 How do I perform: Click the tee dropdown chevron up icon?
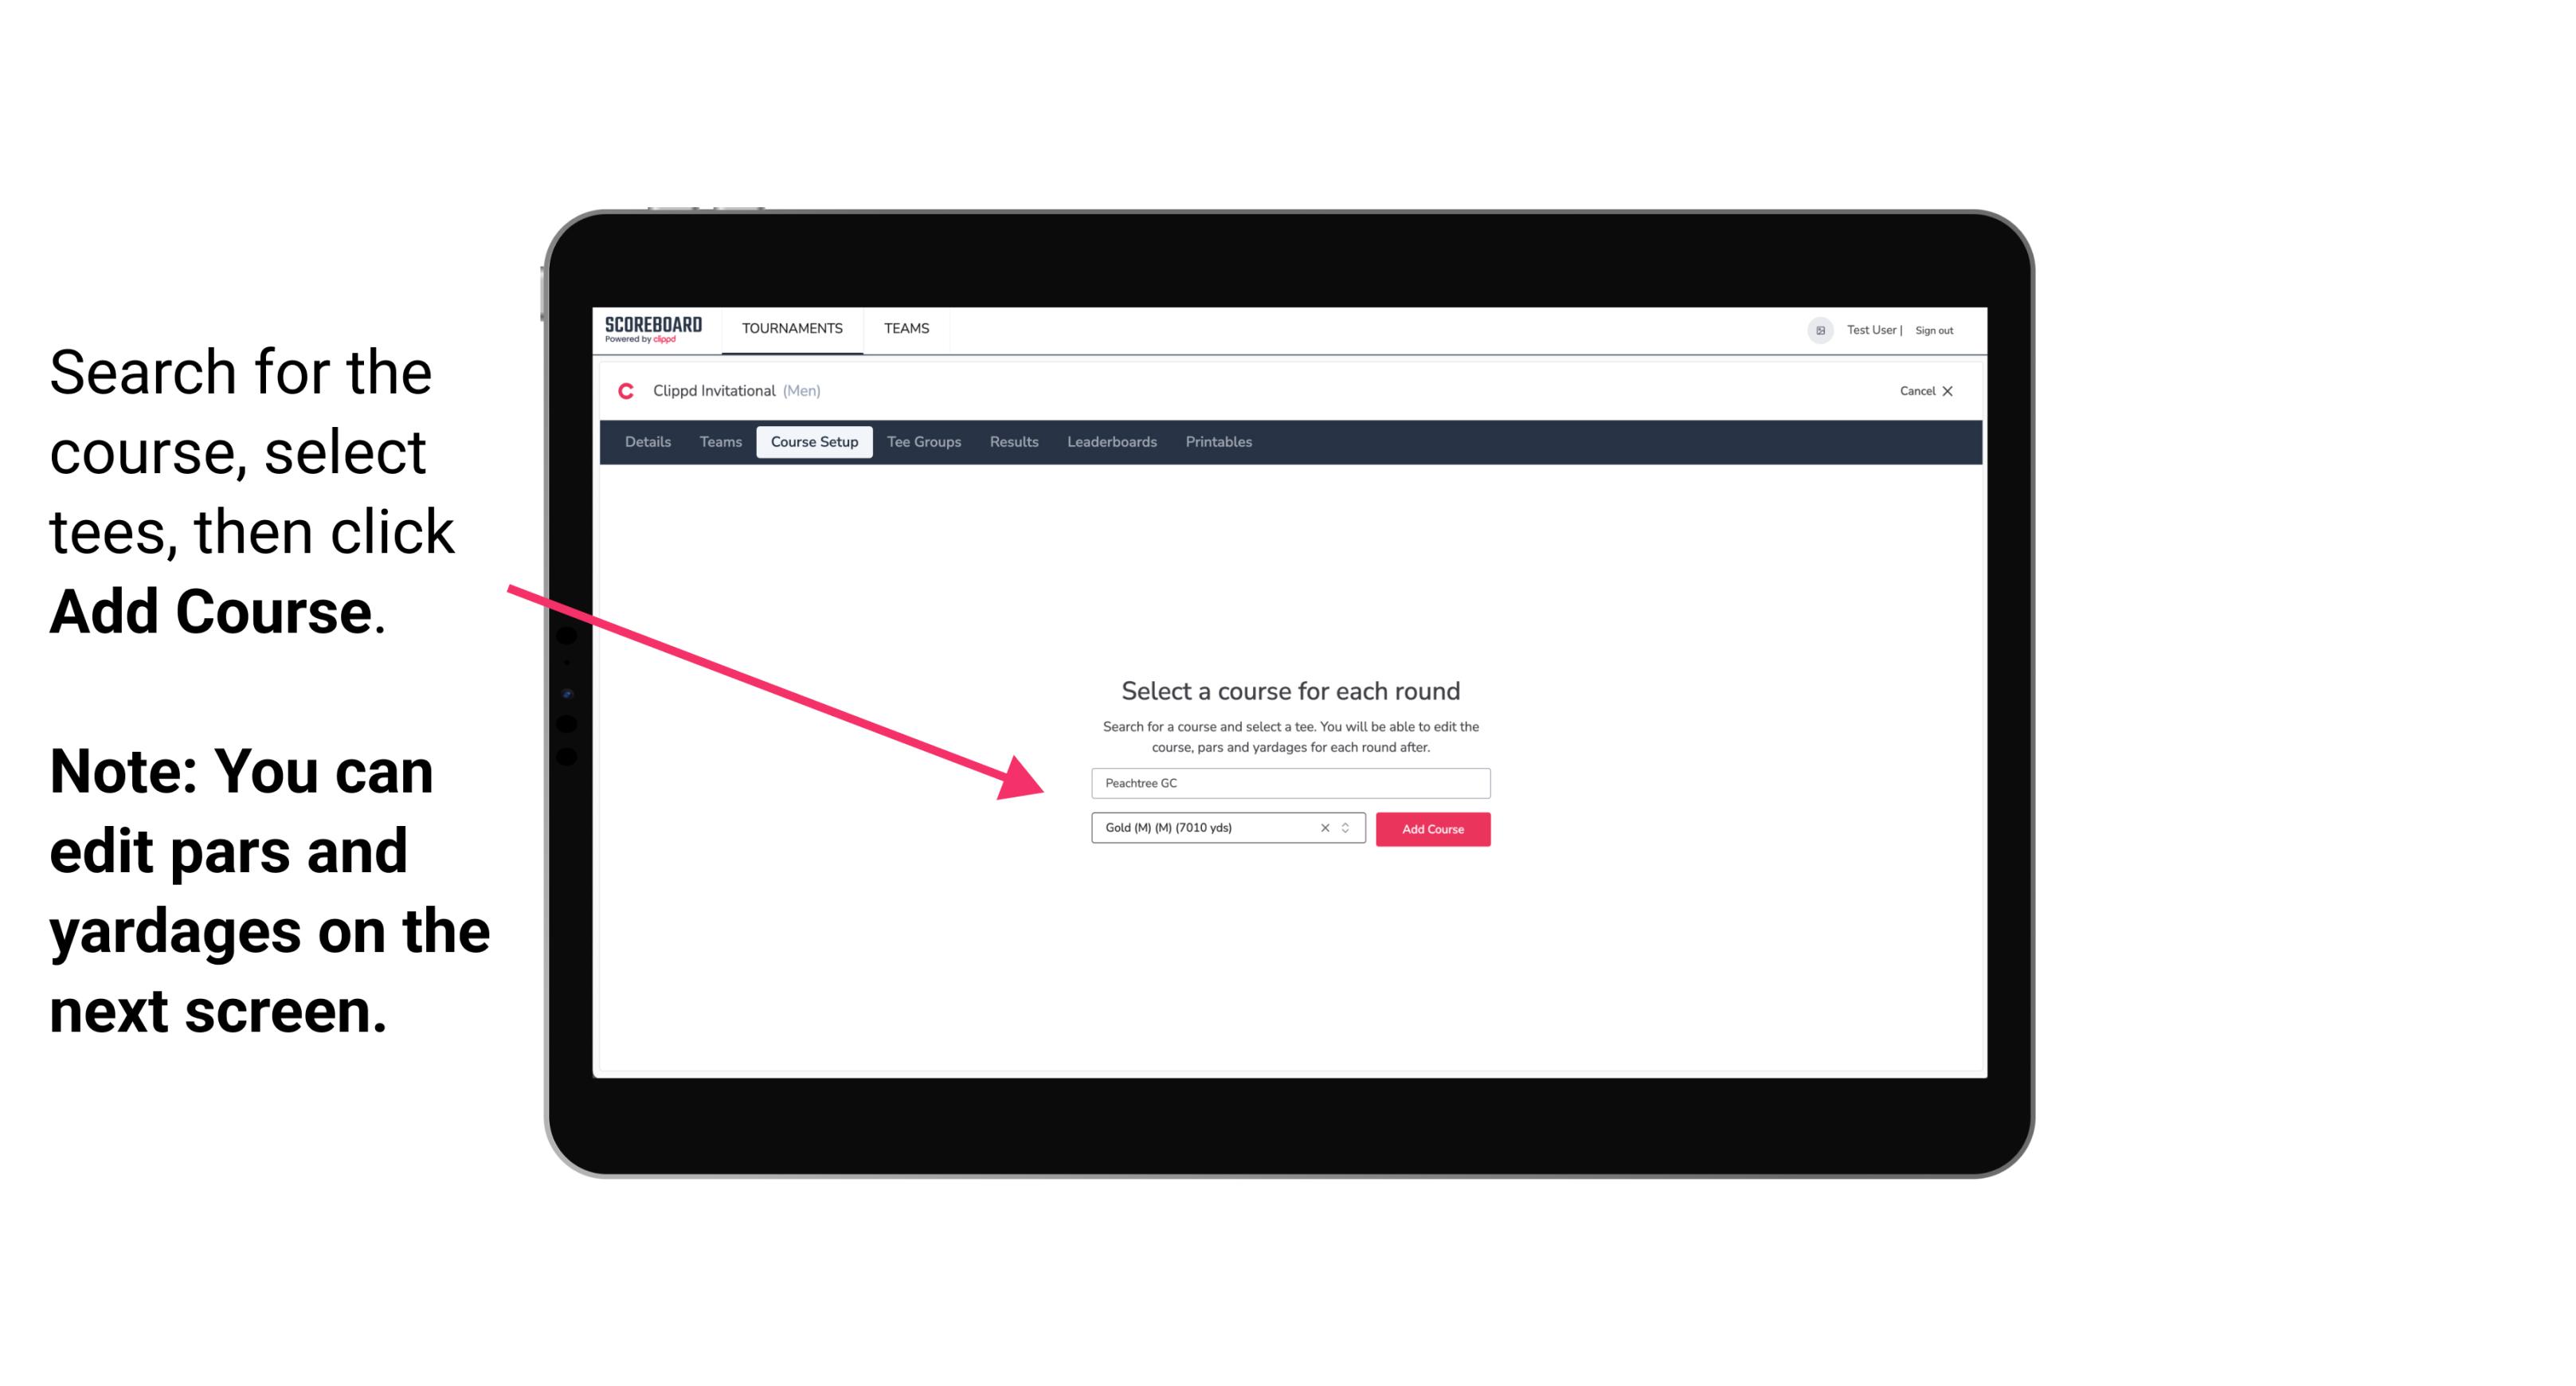point(1349,824)
